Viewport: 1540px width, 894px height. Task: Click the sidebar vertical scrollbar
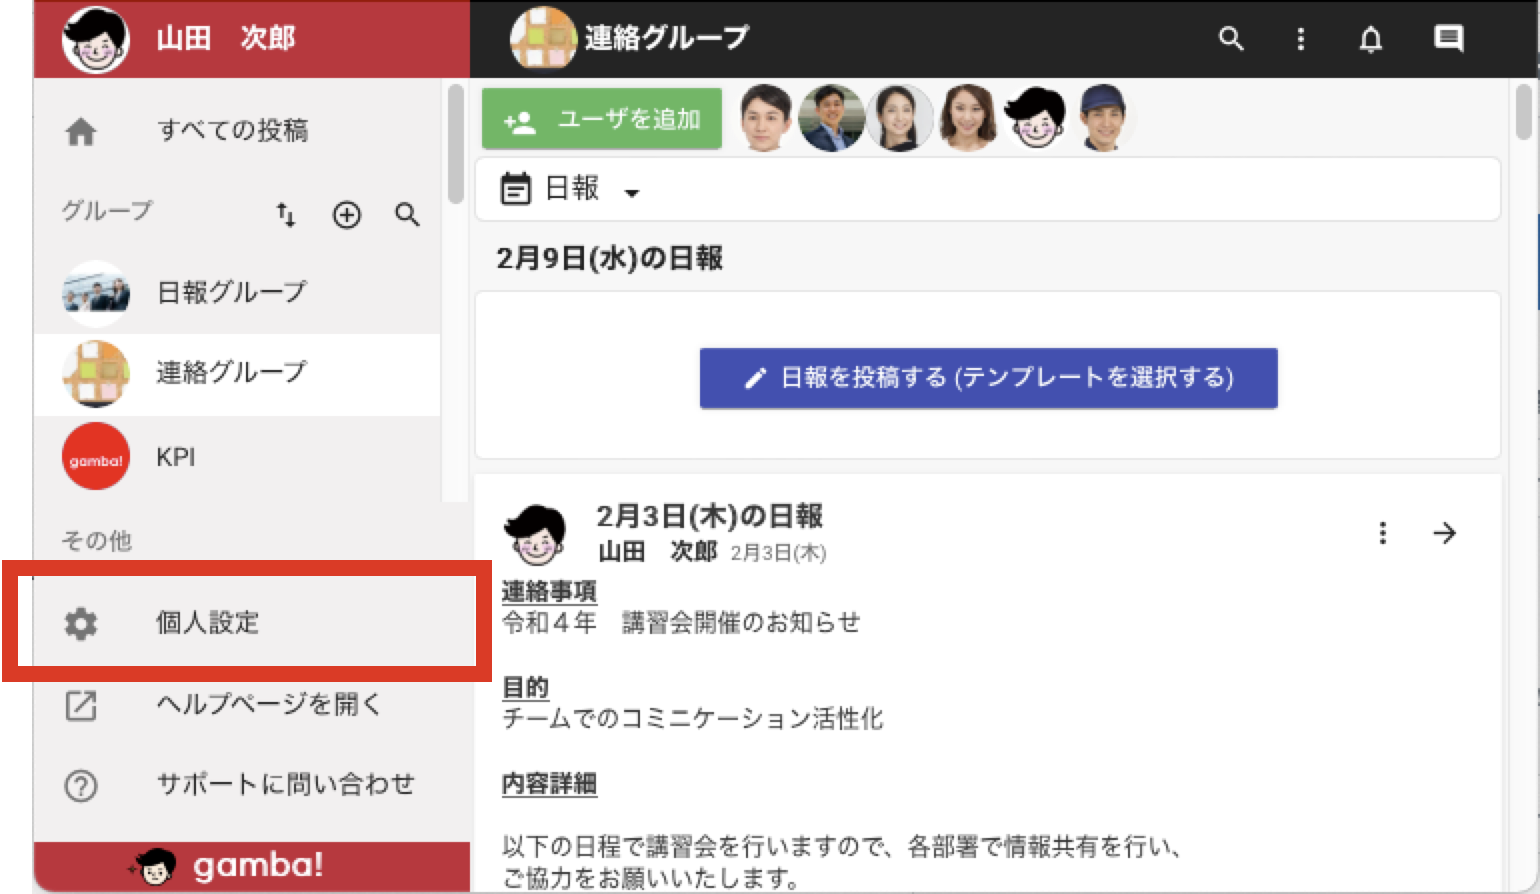456,144
